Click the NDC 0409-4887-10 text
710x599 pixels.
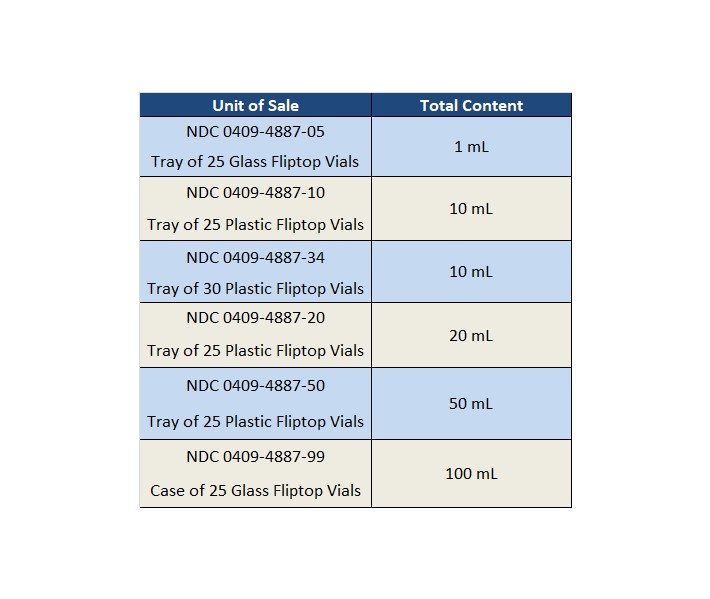coord(255,192)
